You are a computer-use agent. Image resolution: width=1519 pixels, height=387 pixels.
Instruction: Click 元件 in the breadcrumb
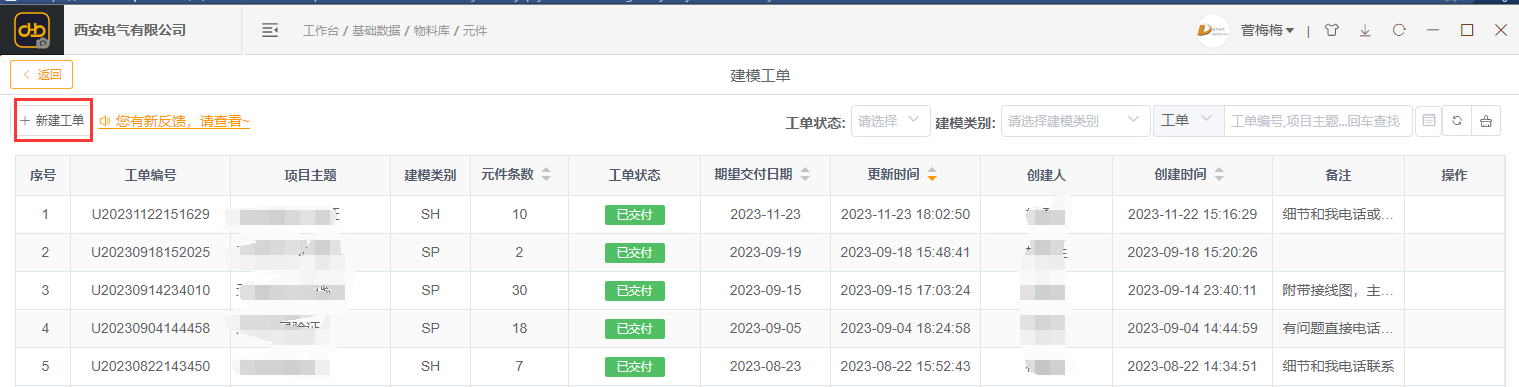coord(475,31)
